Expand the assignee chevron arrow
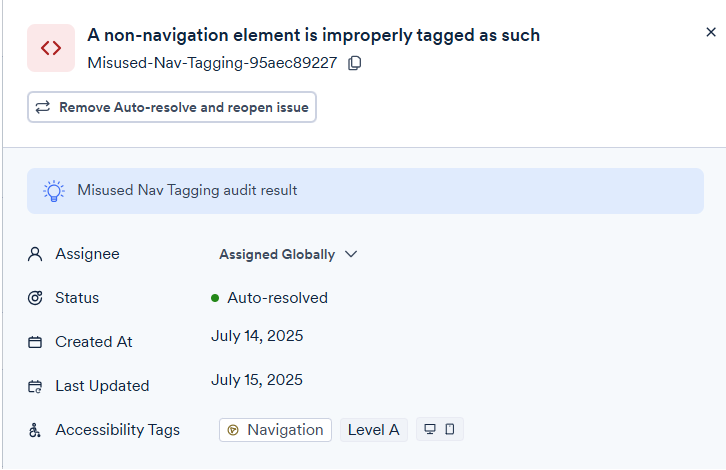 [x=351, y=254]
